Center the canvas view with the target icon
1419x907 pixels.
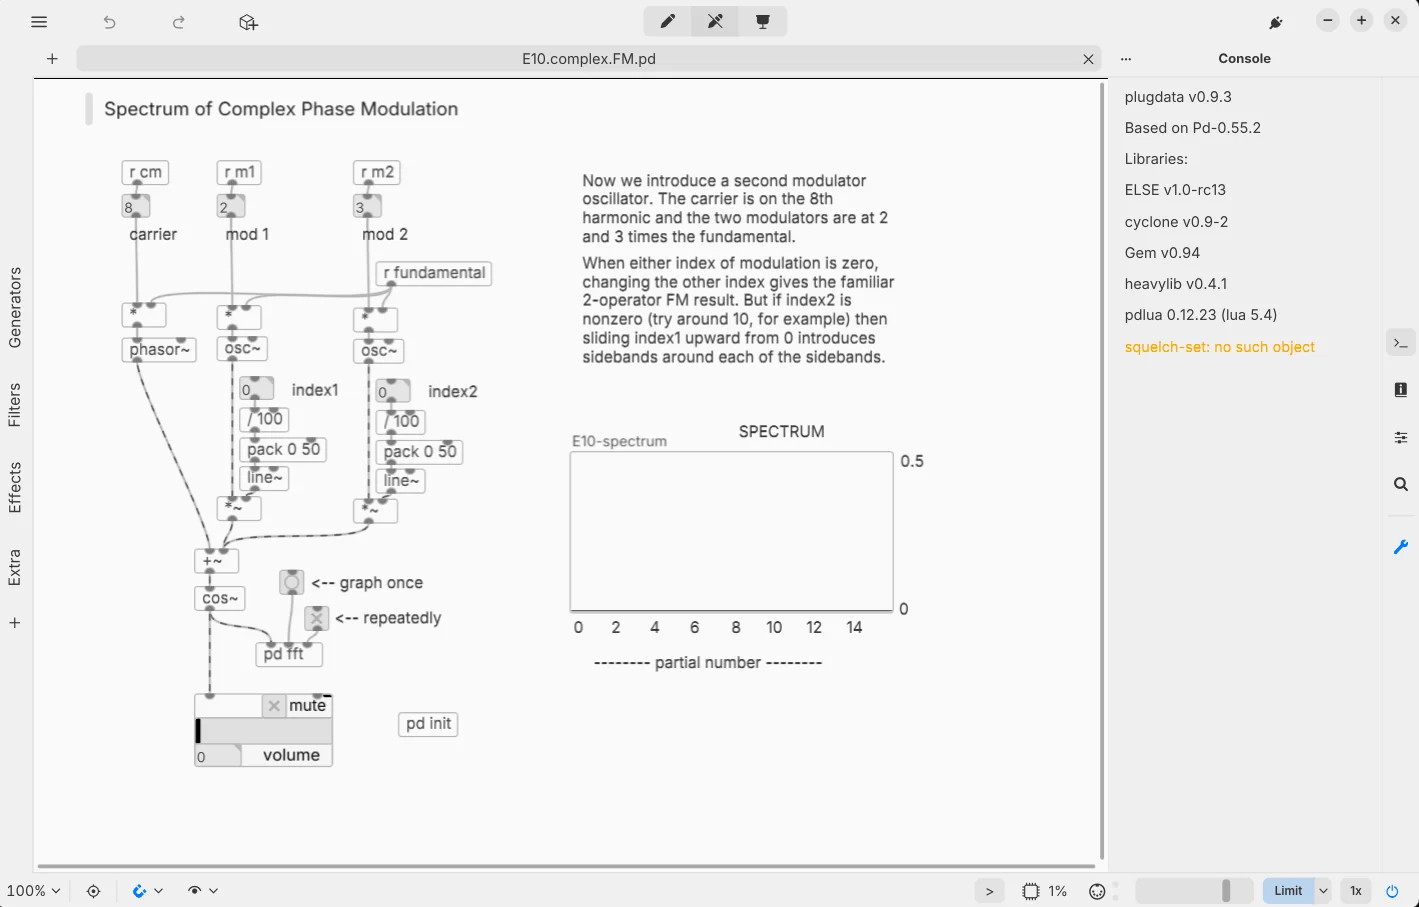tap(93, 891)
